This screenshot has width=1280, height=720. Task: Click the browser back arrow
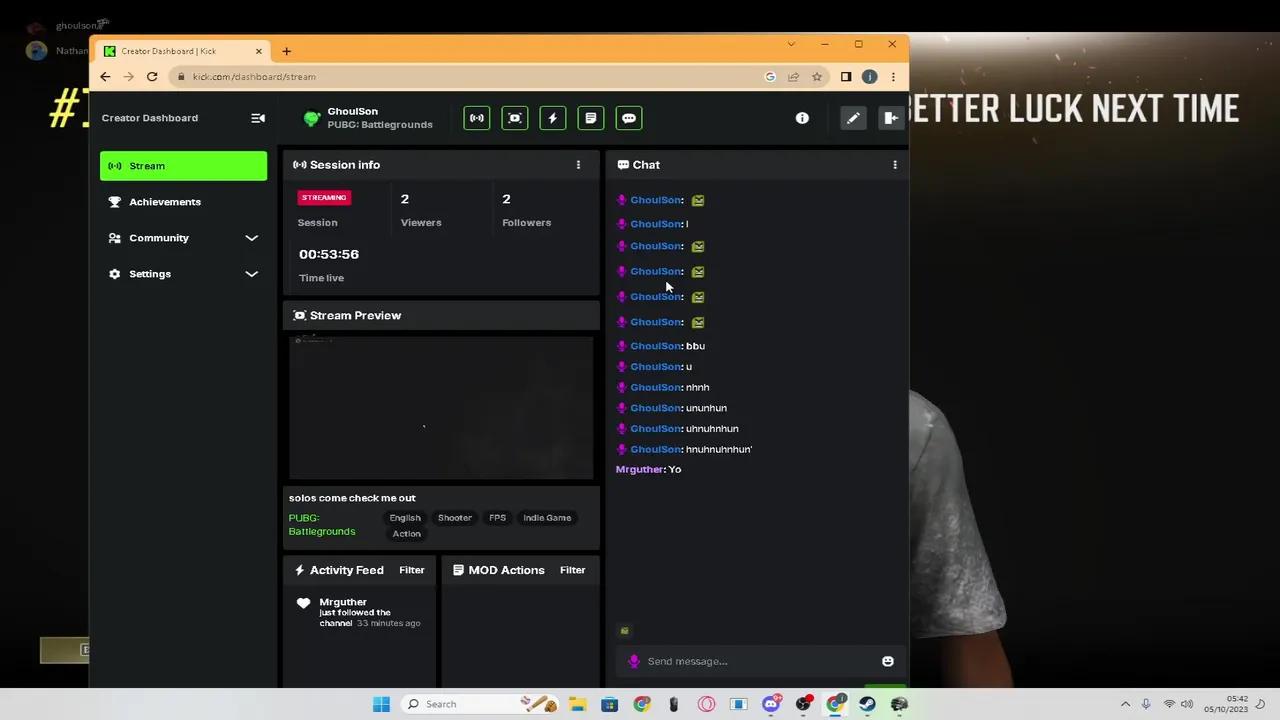coord(105,77)
